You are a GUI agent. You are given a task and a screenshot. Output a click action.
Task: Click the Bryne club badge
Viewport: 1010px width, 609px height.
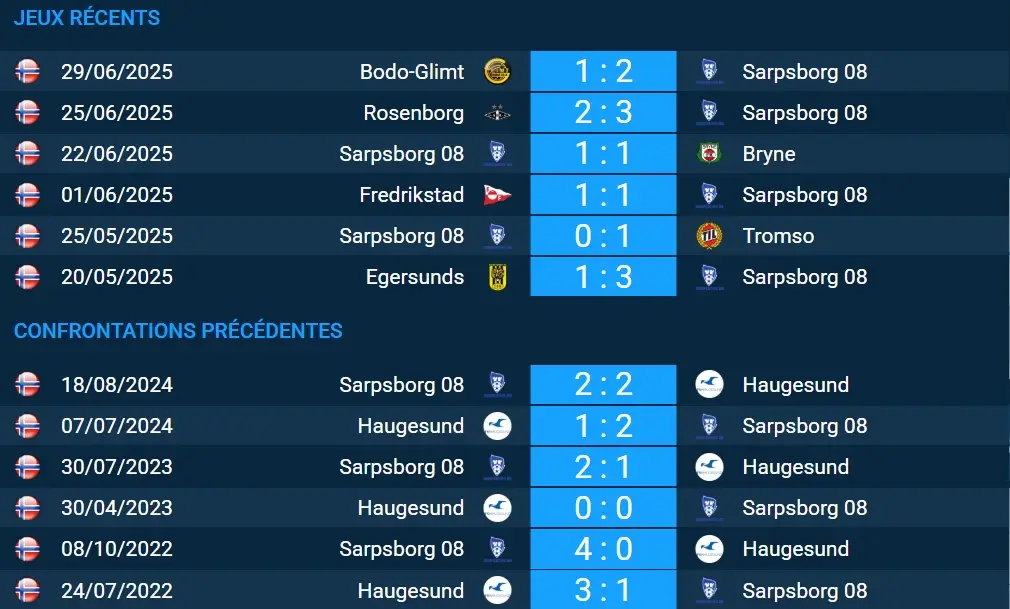(709, 154)
